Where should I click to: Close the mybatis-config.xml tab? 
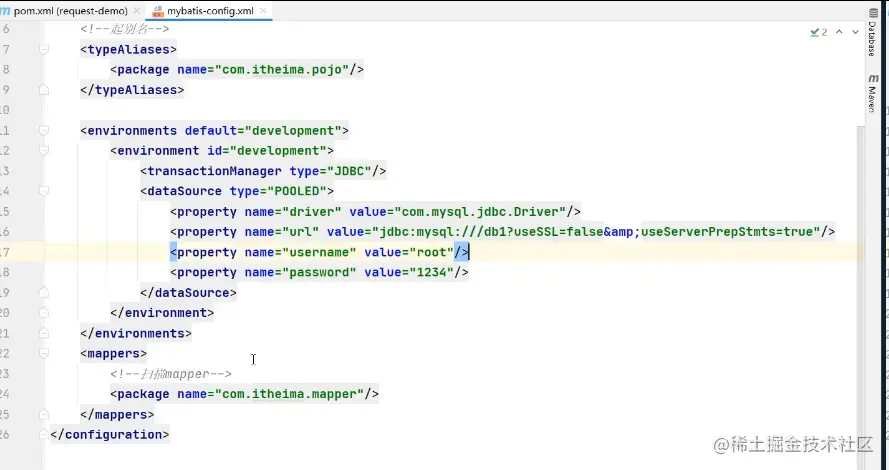(x=263, y=11)
